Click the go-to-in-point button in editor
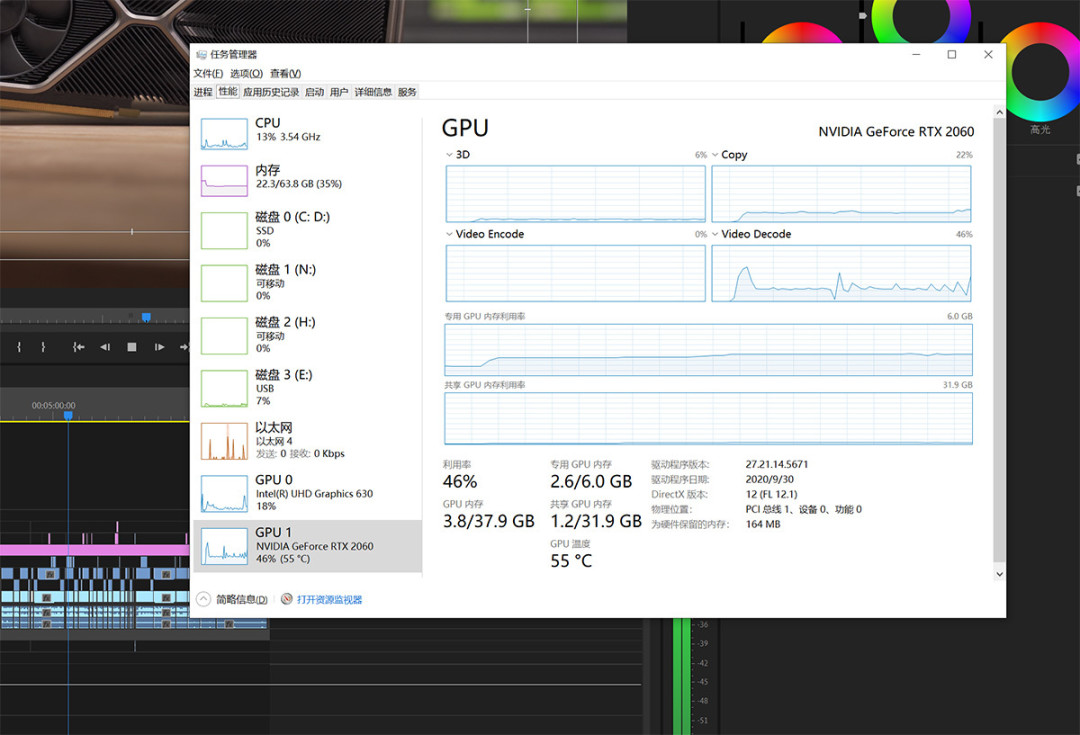Viewport: 1080px width, 735px height. click(79, 347)
